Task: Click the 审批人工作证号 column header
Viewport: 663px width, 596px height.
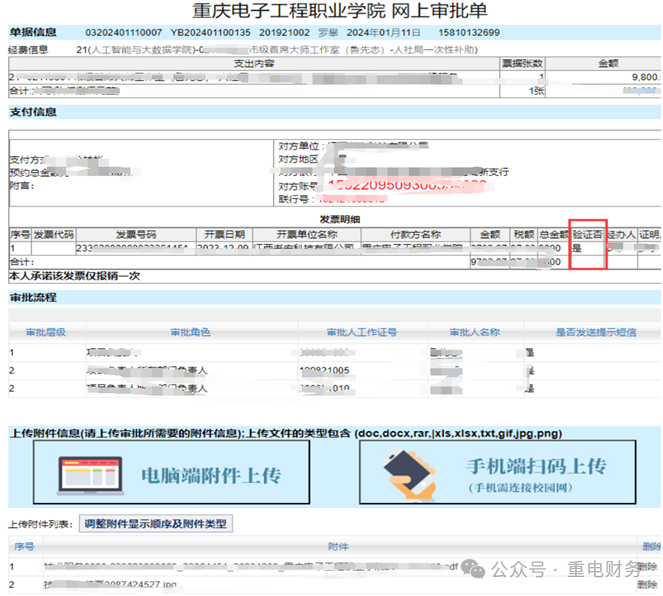Action: tap(361, 333)
